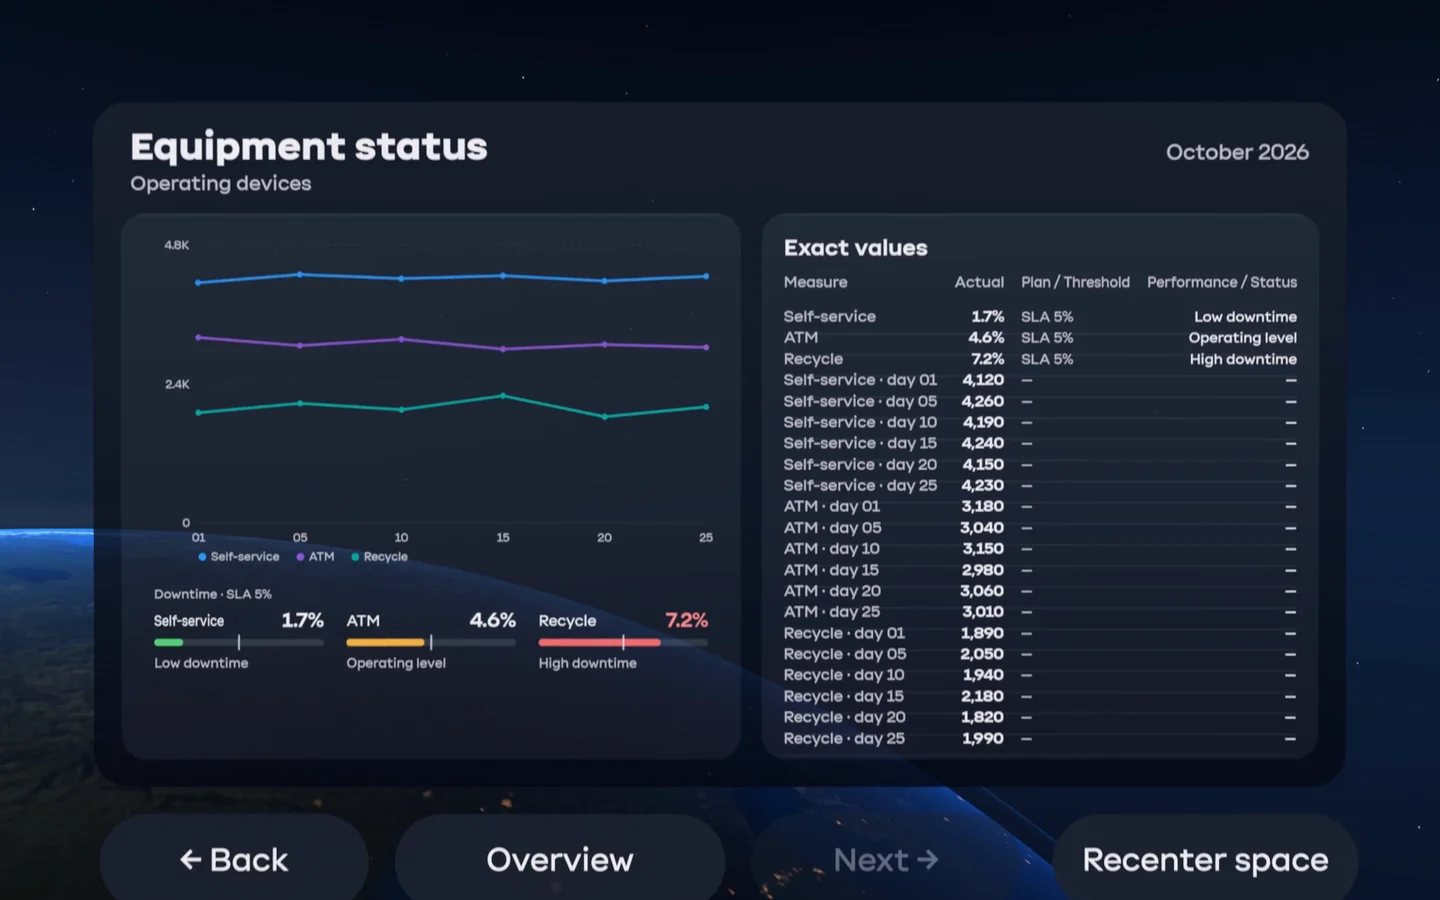Select the Self-service day 20 row
This screenshot has height=900, width=1440.
1040,464
